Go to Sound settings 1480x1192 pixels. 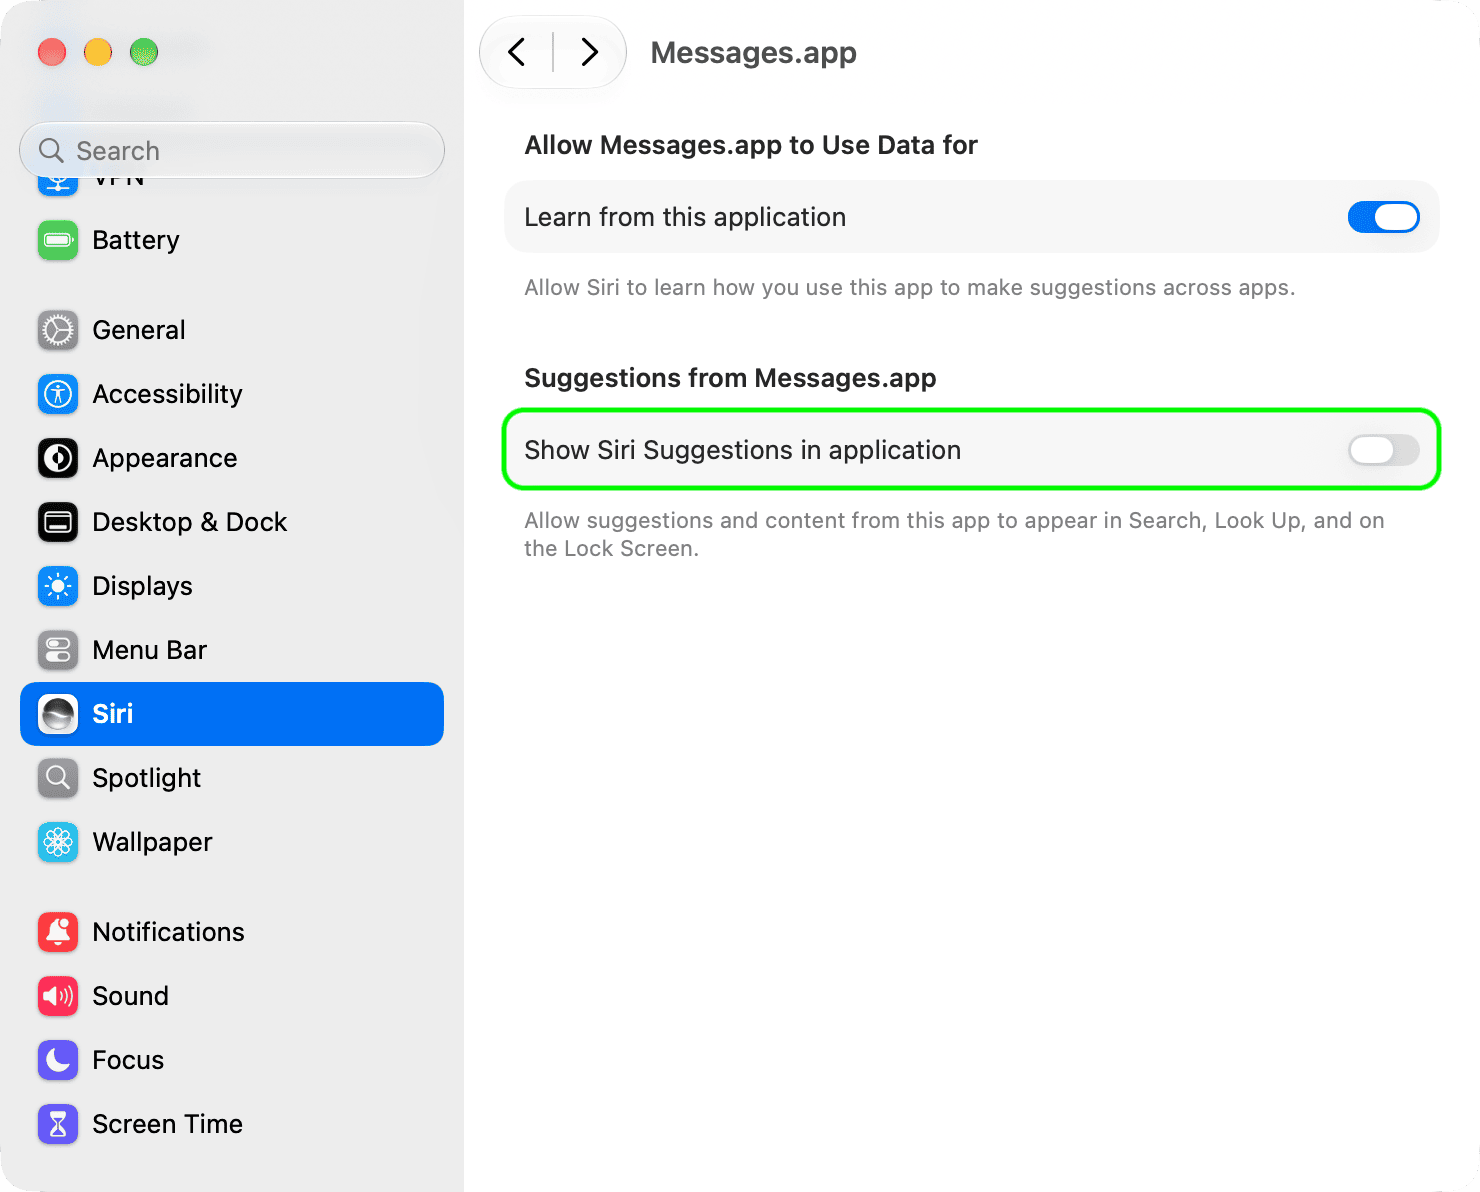coord(232,996)
